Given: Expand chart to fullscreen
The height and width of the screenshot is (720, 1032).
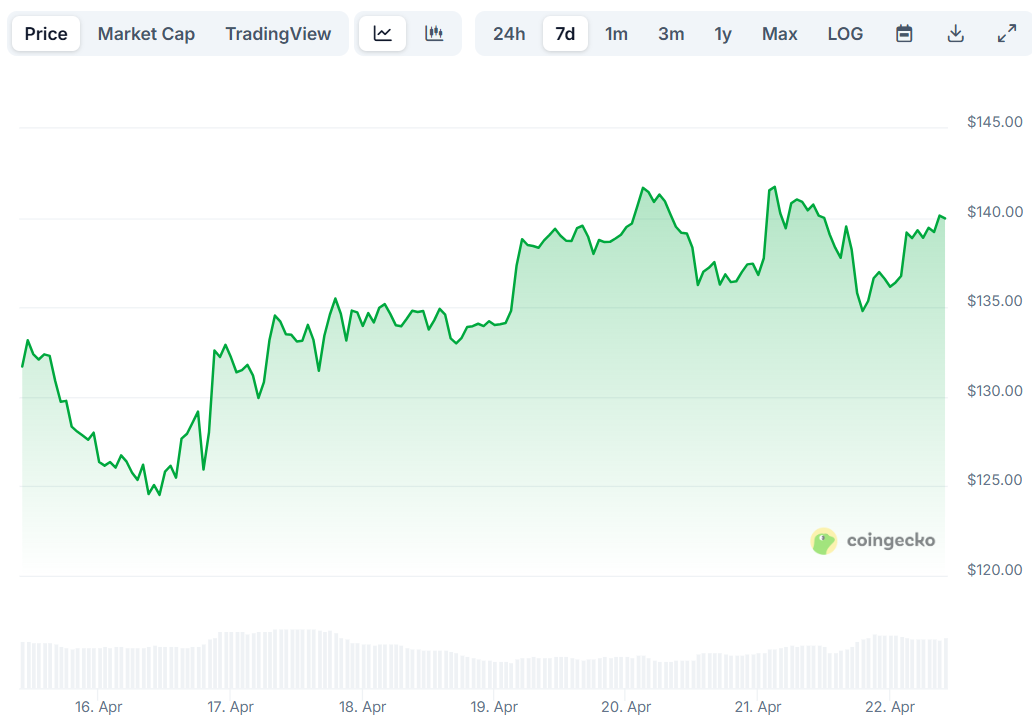Looking at the screenshot, I should 1007,34.
